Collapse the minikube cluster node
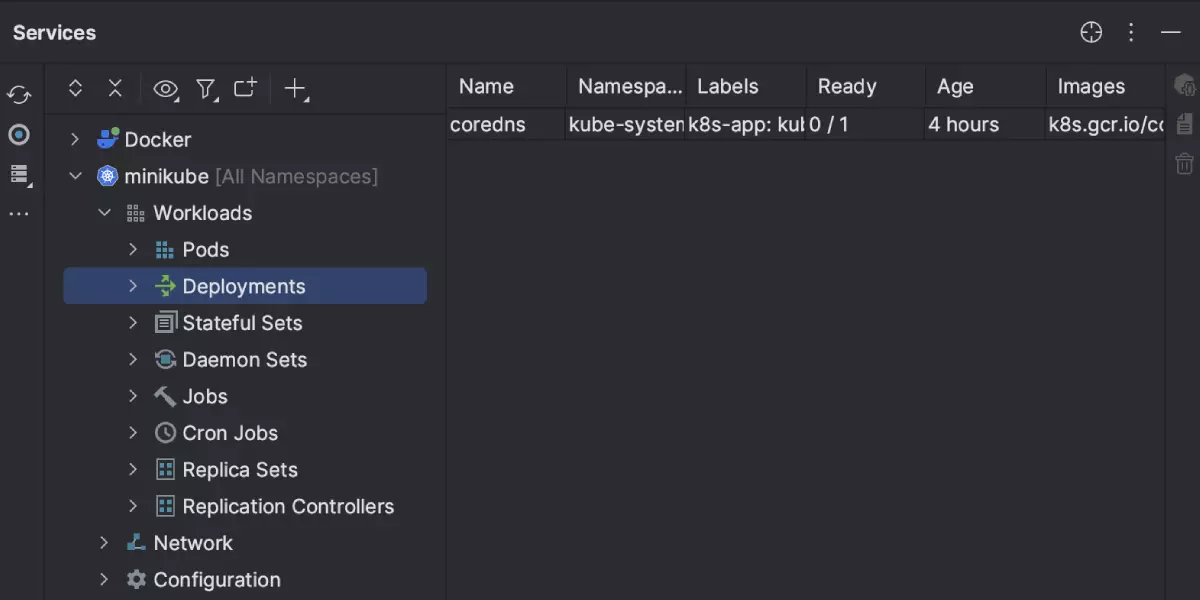 tap(75, 176)
